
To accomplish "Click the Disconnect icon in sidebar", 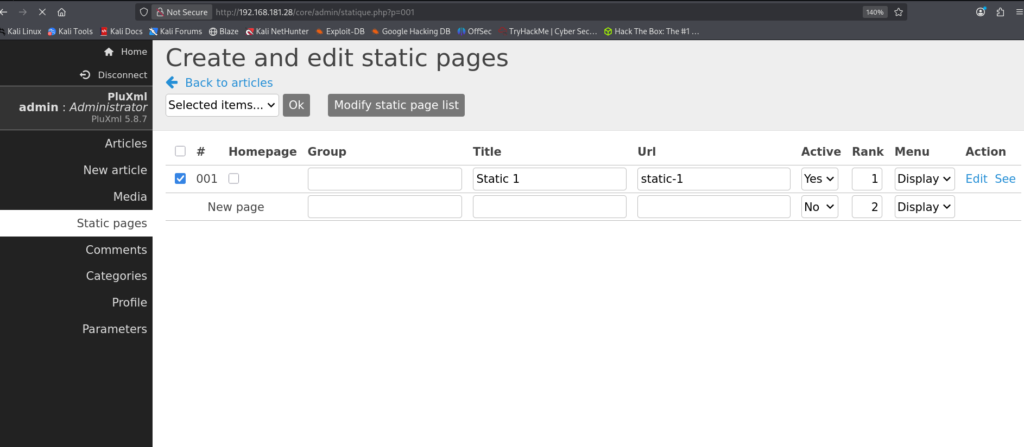I will (86, 75).
